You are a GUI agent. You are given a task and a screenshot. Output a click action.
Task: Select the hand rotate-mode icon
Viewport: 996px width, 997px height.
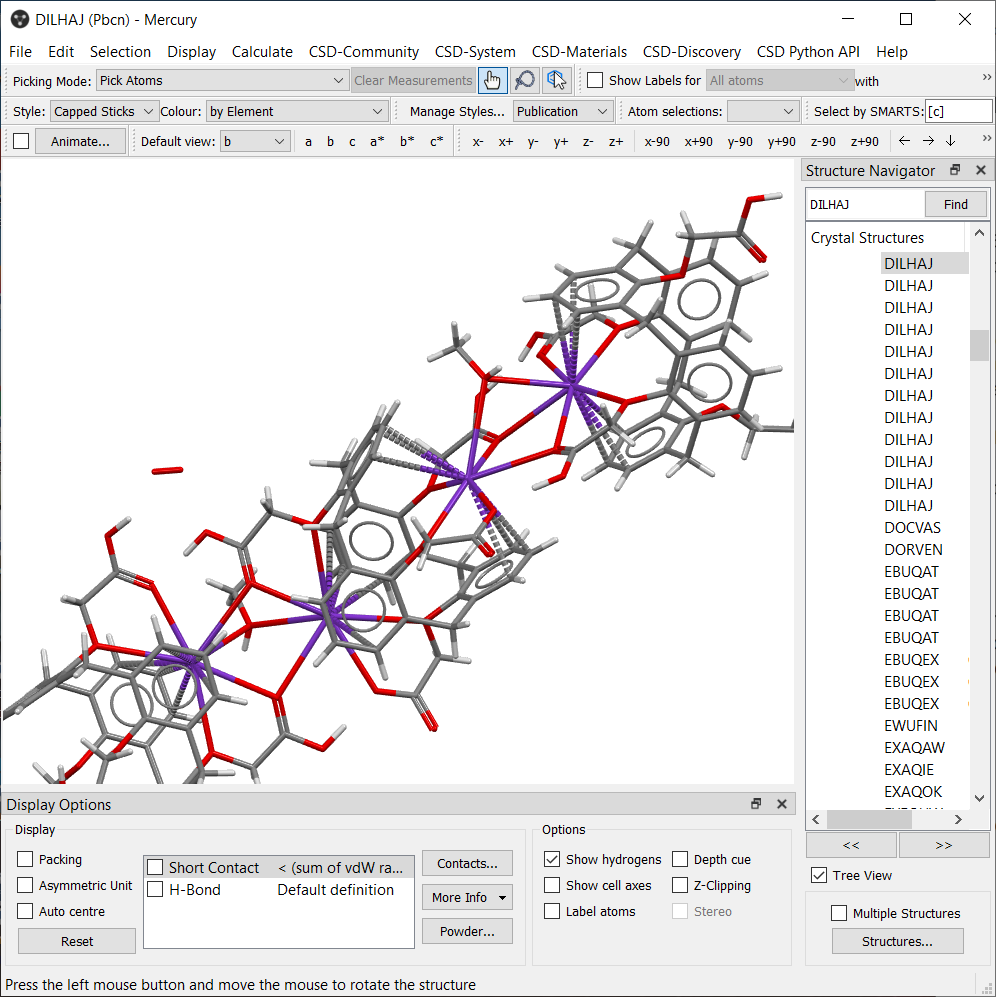pos(491,81)
